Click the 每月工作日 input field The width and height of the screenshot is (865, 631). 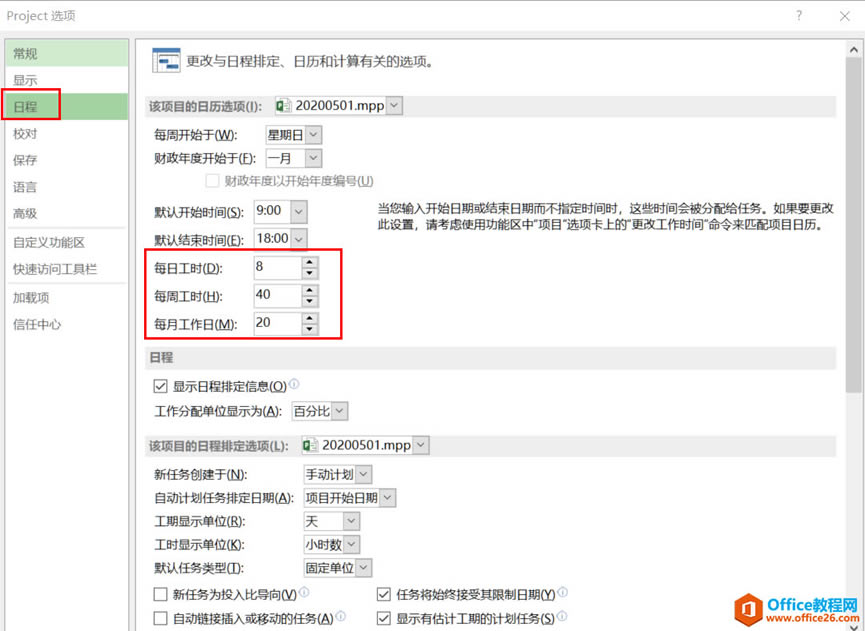[277, 324]
